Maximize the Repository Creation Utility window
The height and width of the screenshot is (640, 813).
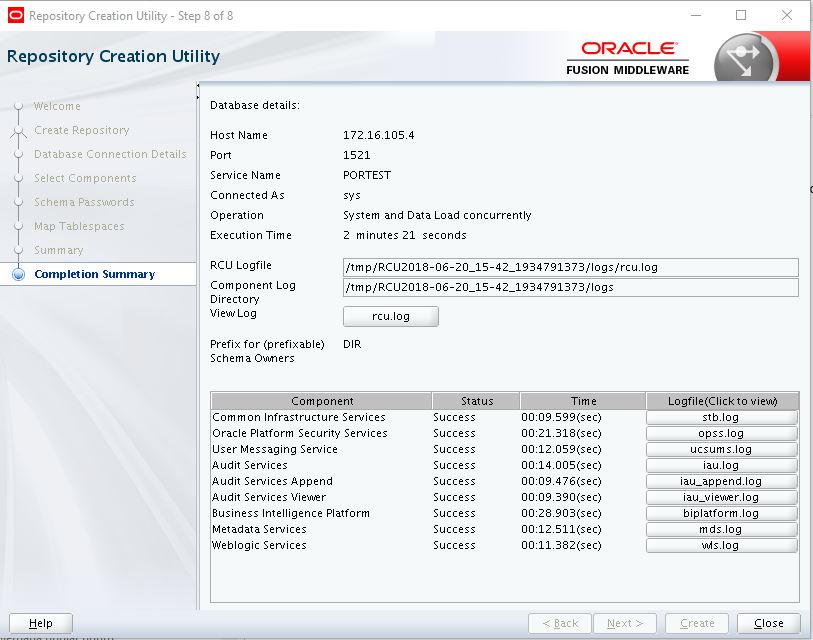point(741,16)
